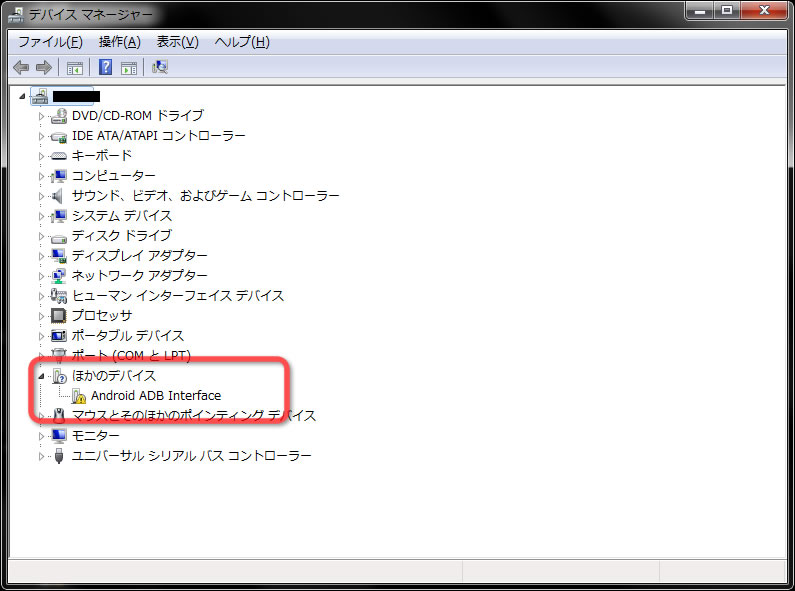This screenshot has height=591, width=795.
Task: Click the IDE ATA/ATAPI コントローラー icon
Action: tap(59, 136)
